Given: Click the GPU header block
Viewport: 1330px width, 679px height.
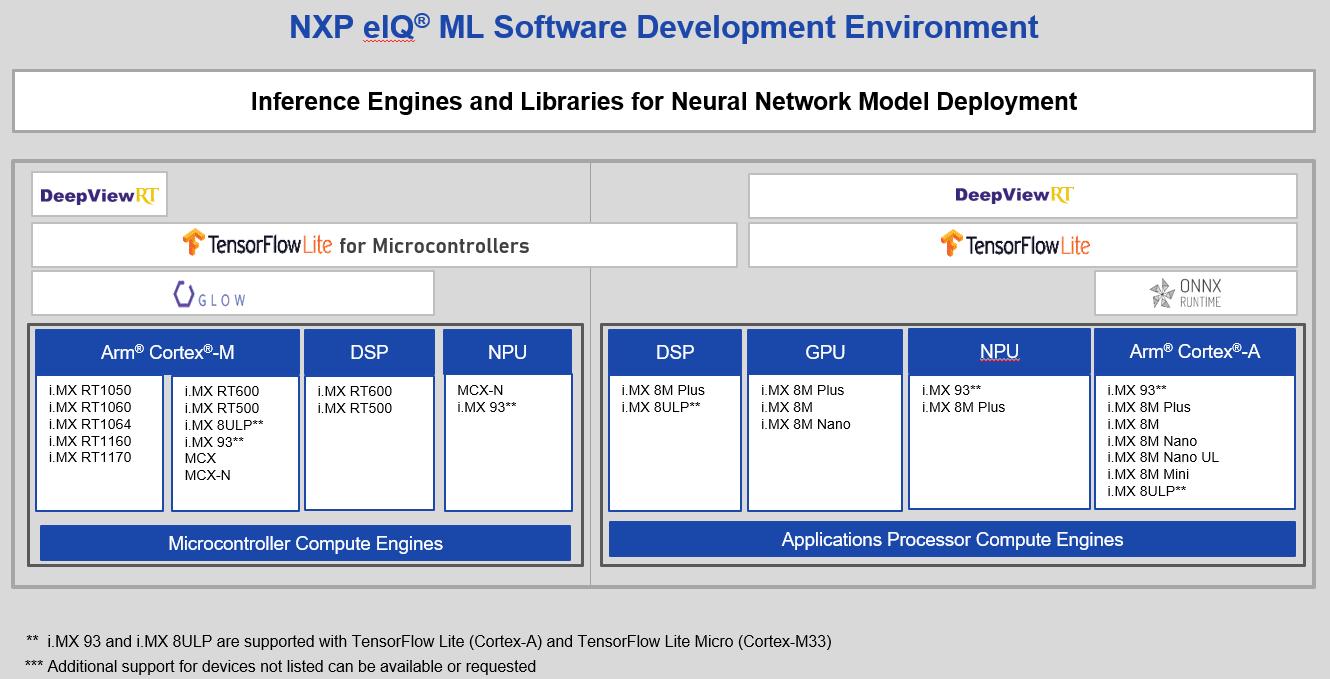Looking at the screenshot, I should click(x=824, y=351).
